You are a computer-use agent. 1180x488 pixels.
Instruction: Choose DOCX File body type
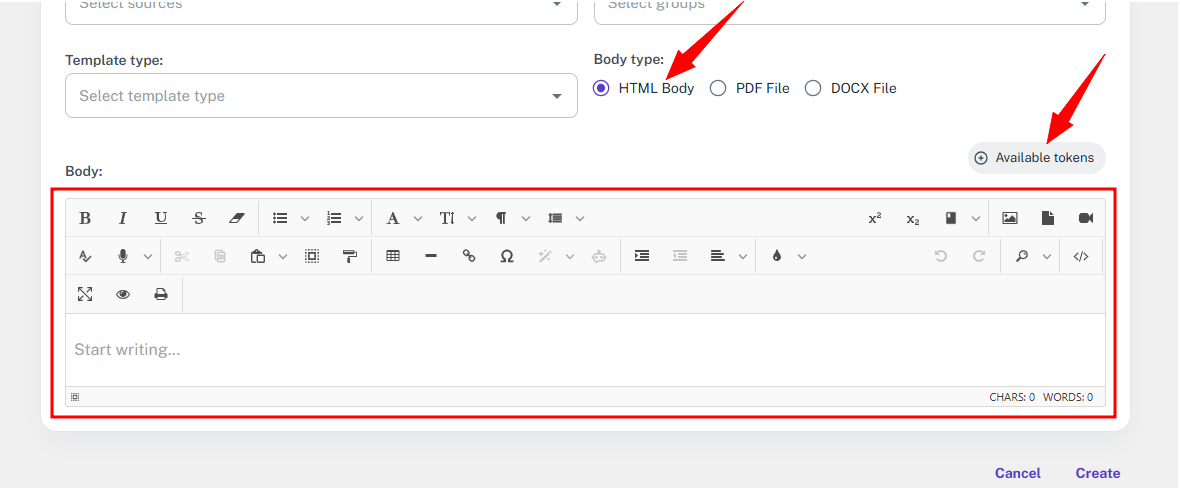(x=813, y=88)
